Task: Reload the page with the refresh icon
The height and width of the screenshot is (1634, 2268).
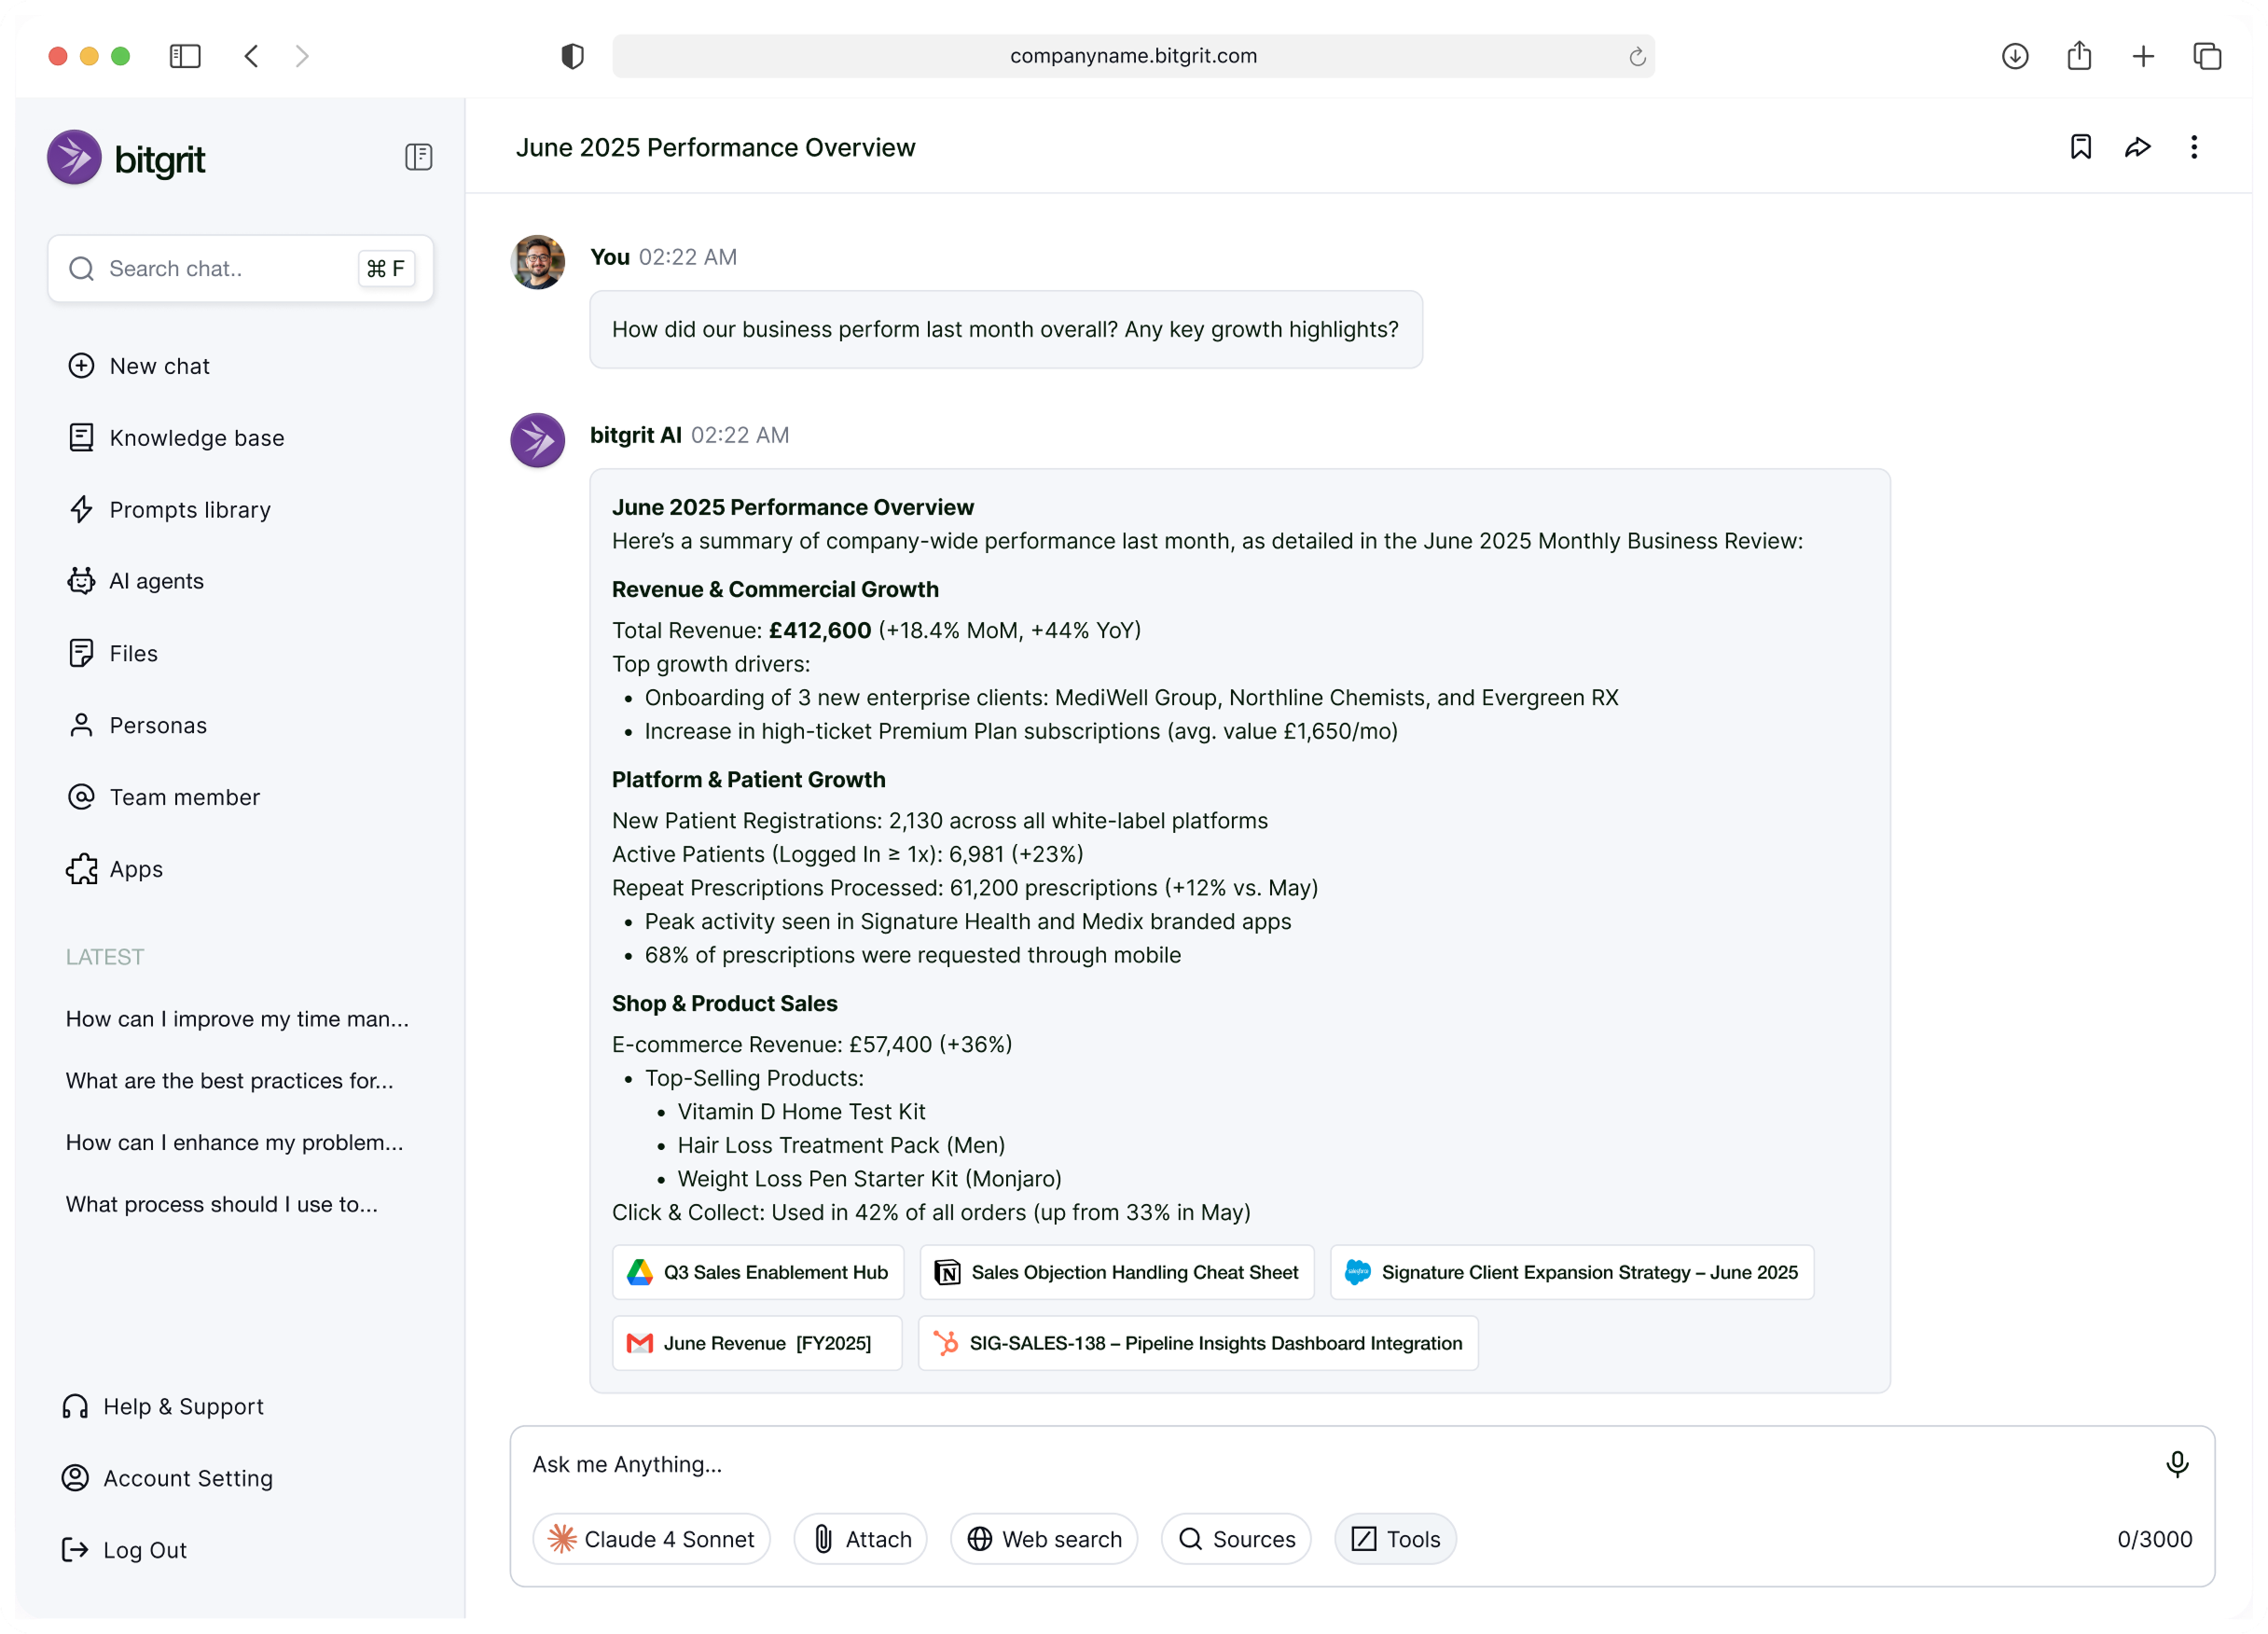Action: pos(1637,57)
